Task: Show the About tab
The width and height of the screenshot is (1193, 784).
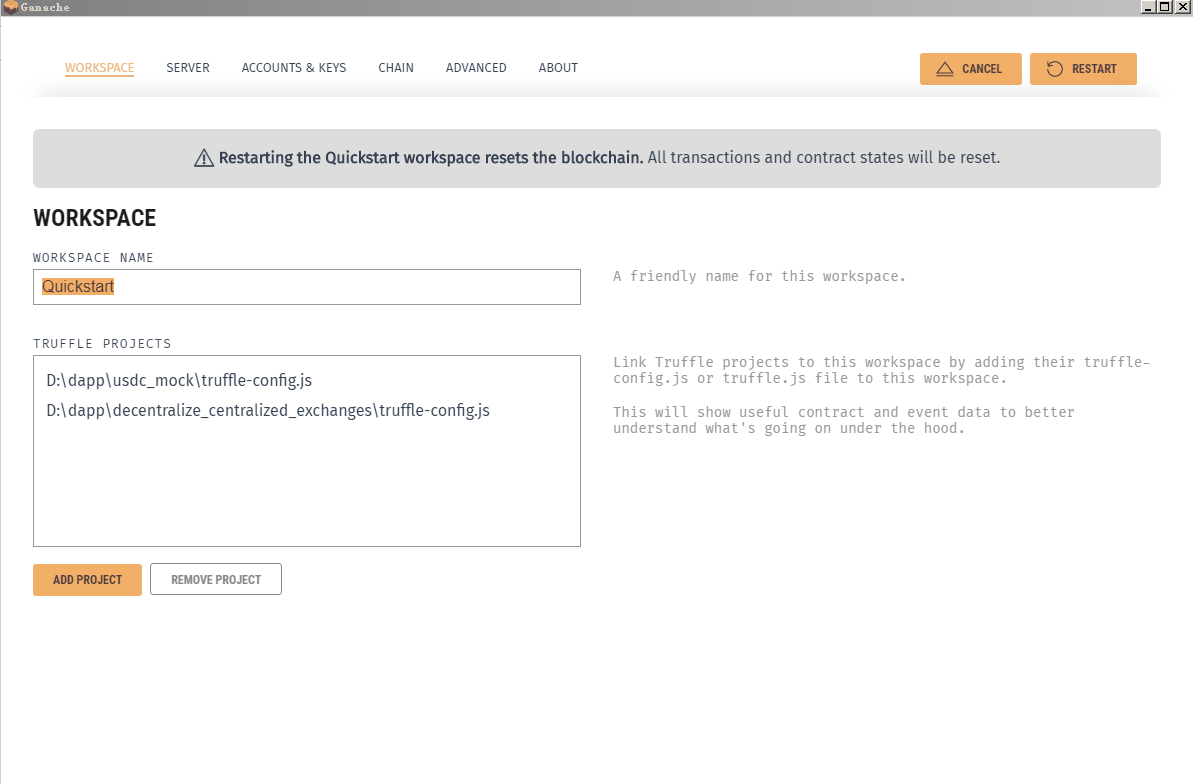Action: click(x=558, y=68)
